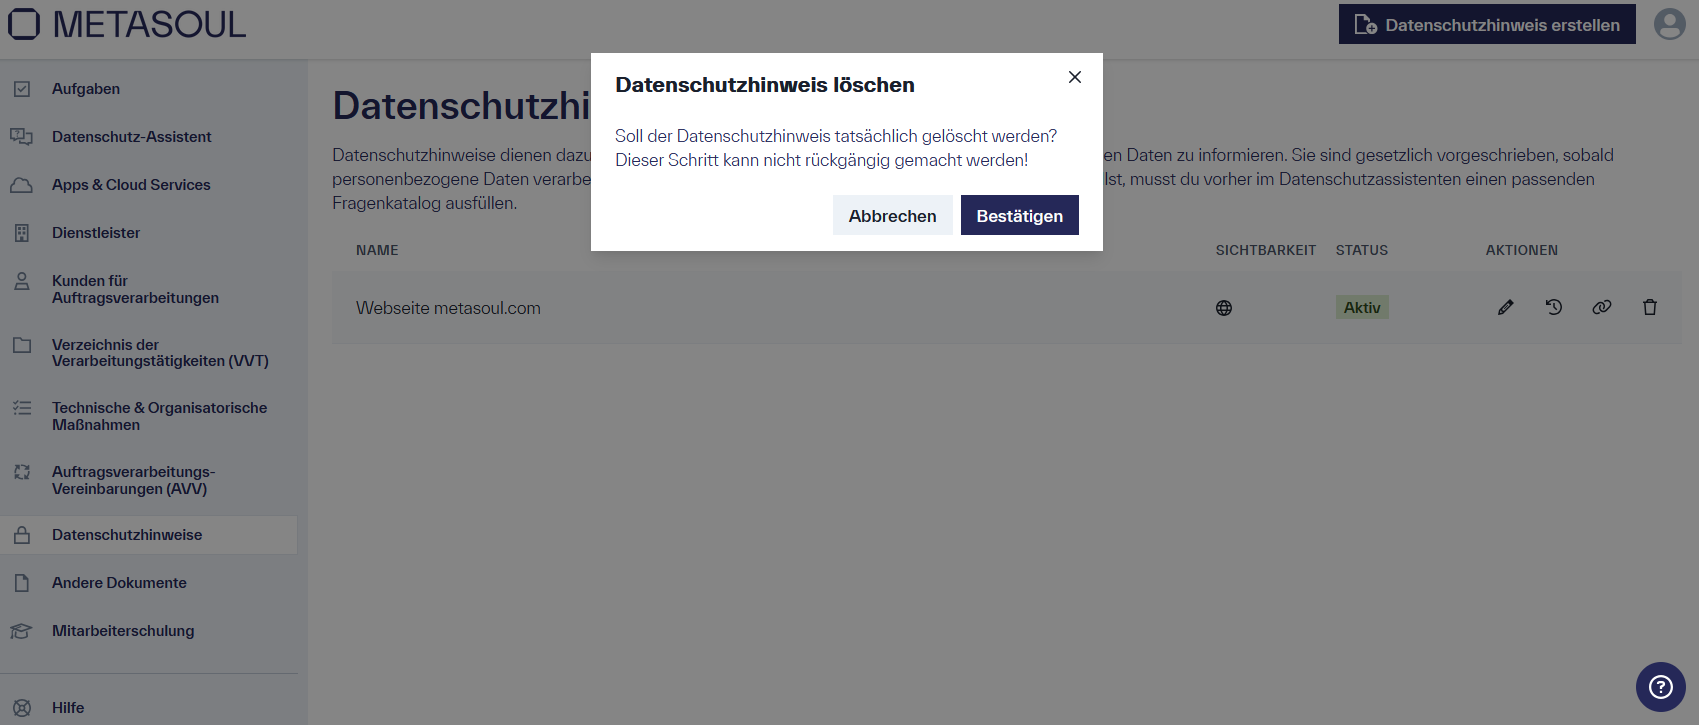Click the globe visibility icon
1699x725 pixels.
click(x=1224, y=308)
